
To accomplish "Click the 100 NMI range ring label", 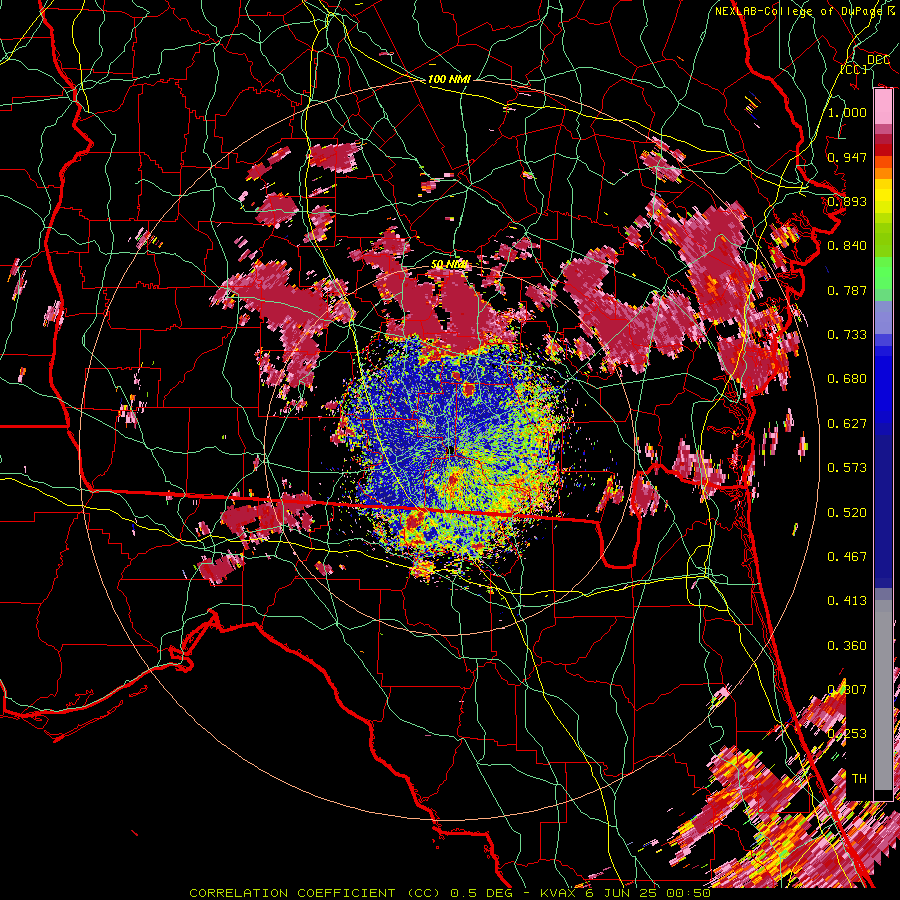I will point(449,79).
